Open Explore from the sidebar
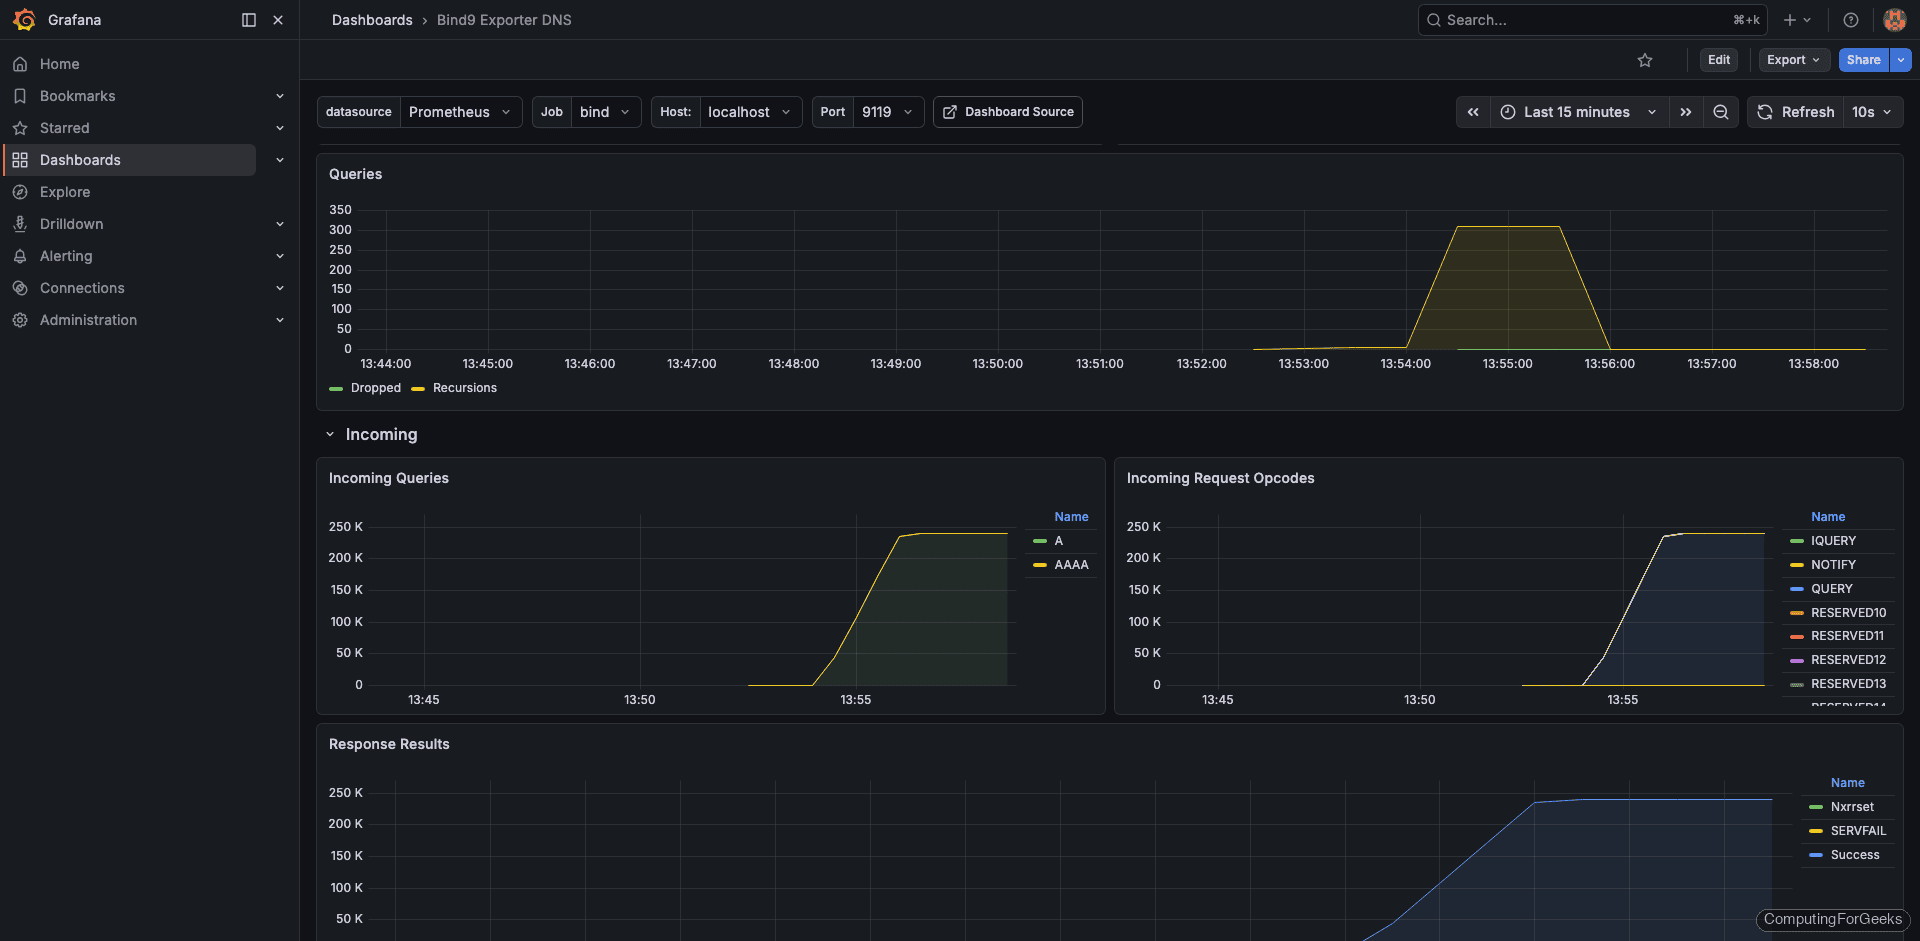The height and width of the screenshot is (941, 1920). (65, 191)
